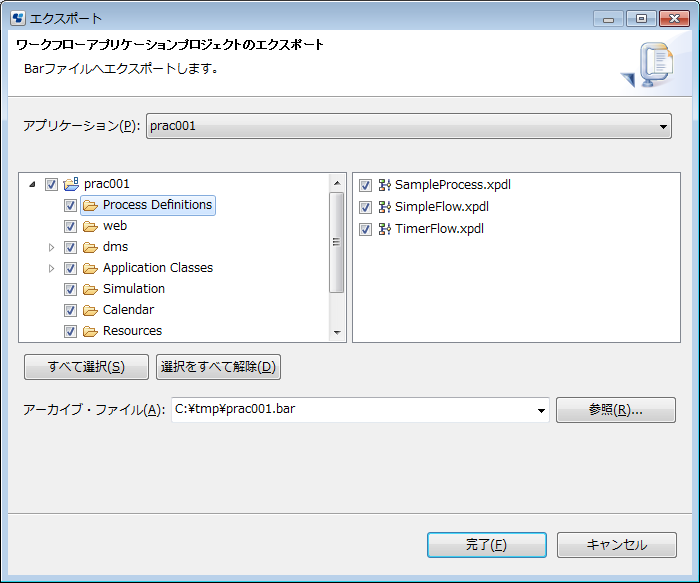700x583 pixels.
Task: Click the TimerFlow.xpdl workflow file icon
Action: point(384,229)
